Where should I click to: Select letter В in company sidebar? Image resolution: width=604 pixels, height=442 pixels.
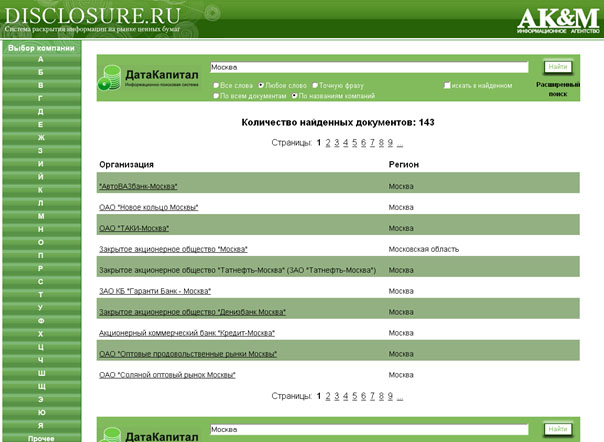[41, 86]
